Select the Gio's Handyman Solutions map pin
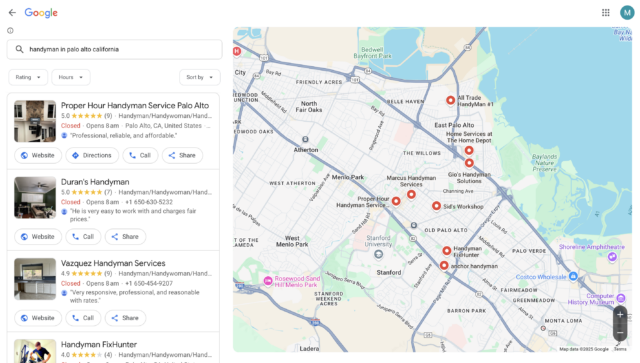640x363 pixels. tap(469, 163)
